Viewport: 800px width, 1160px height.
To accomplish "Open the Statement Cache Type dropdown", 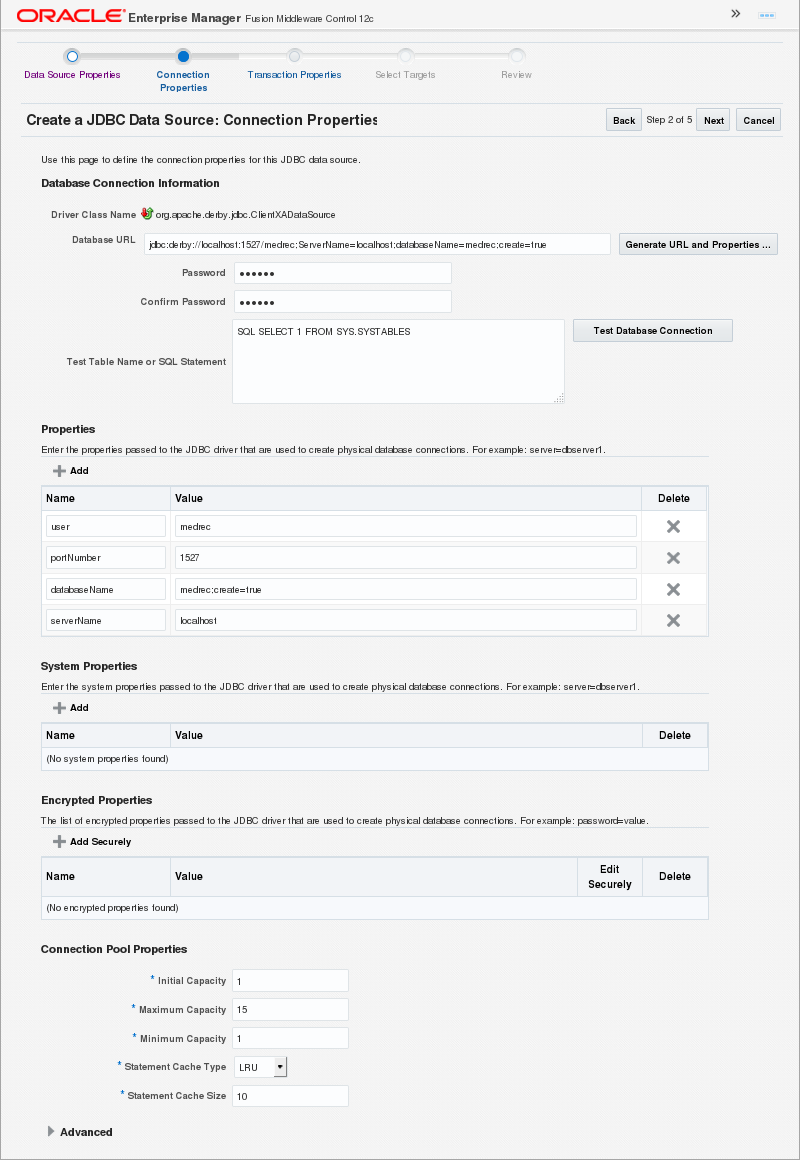I will (x=279, y=1067).
